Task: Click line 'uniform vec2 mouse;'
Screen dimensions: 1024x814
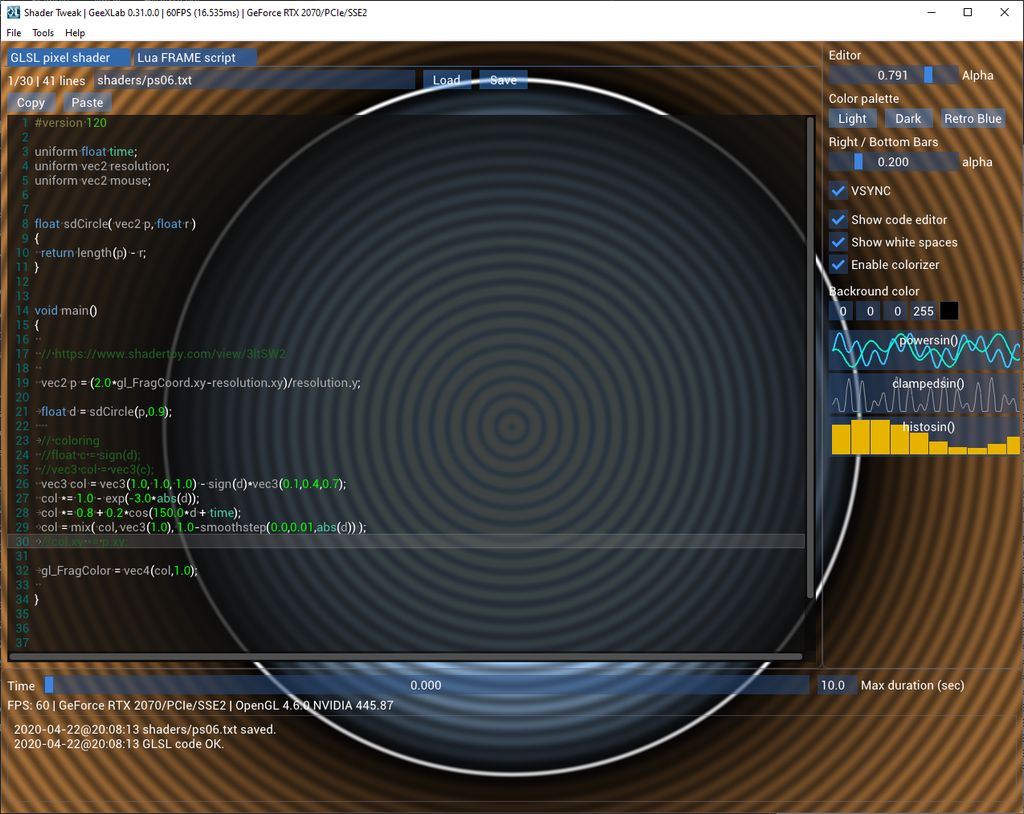Action: 93,180
